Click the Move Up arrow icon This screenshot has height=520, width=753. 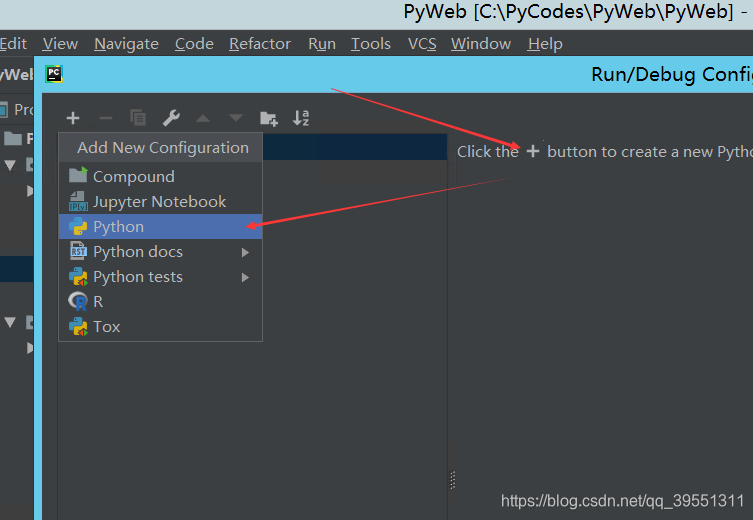pos(203,118)
